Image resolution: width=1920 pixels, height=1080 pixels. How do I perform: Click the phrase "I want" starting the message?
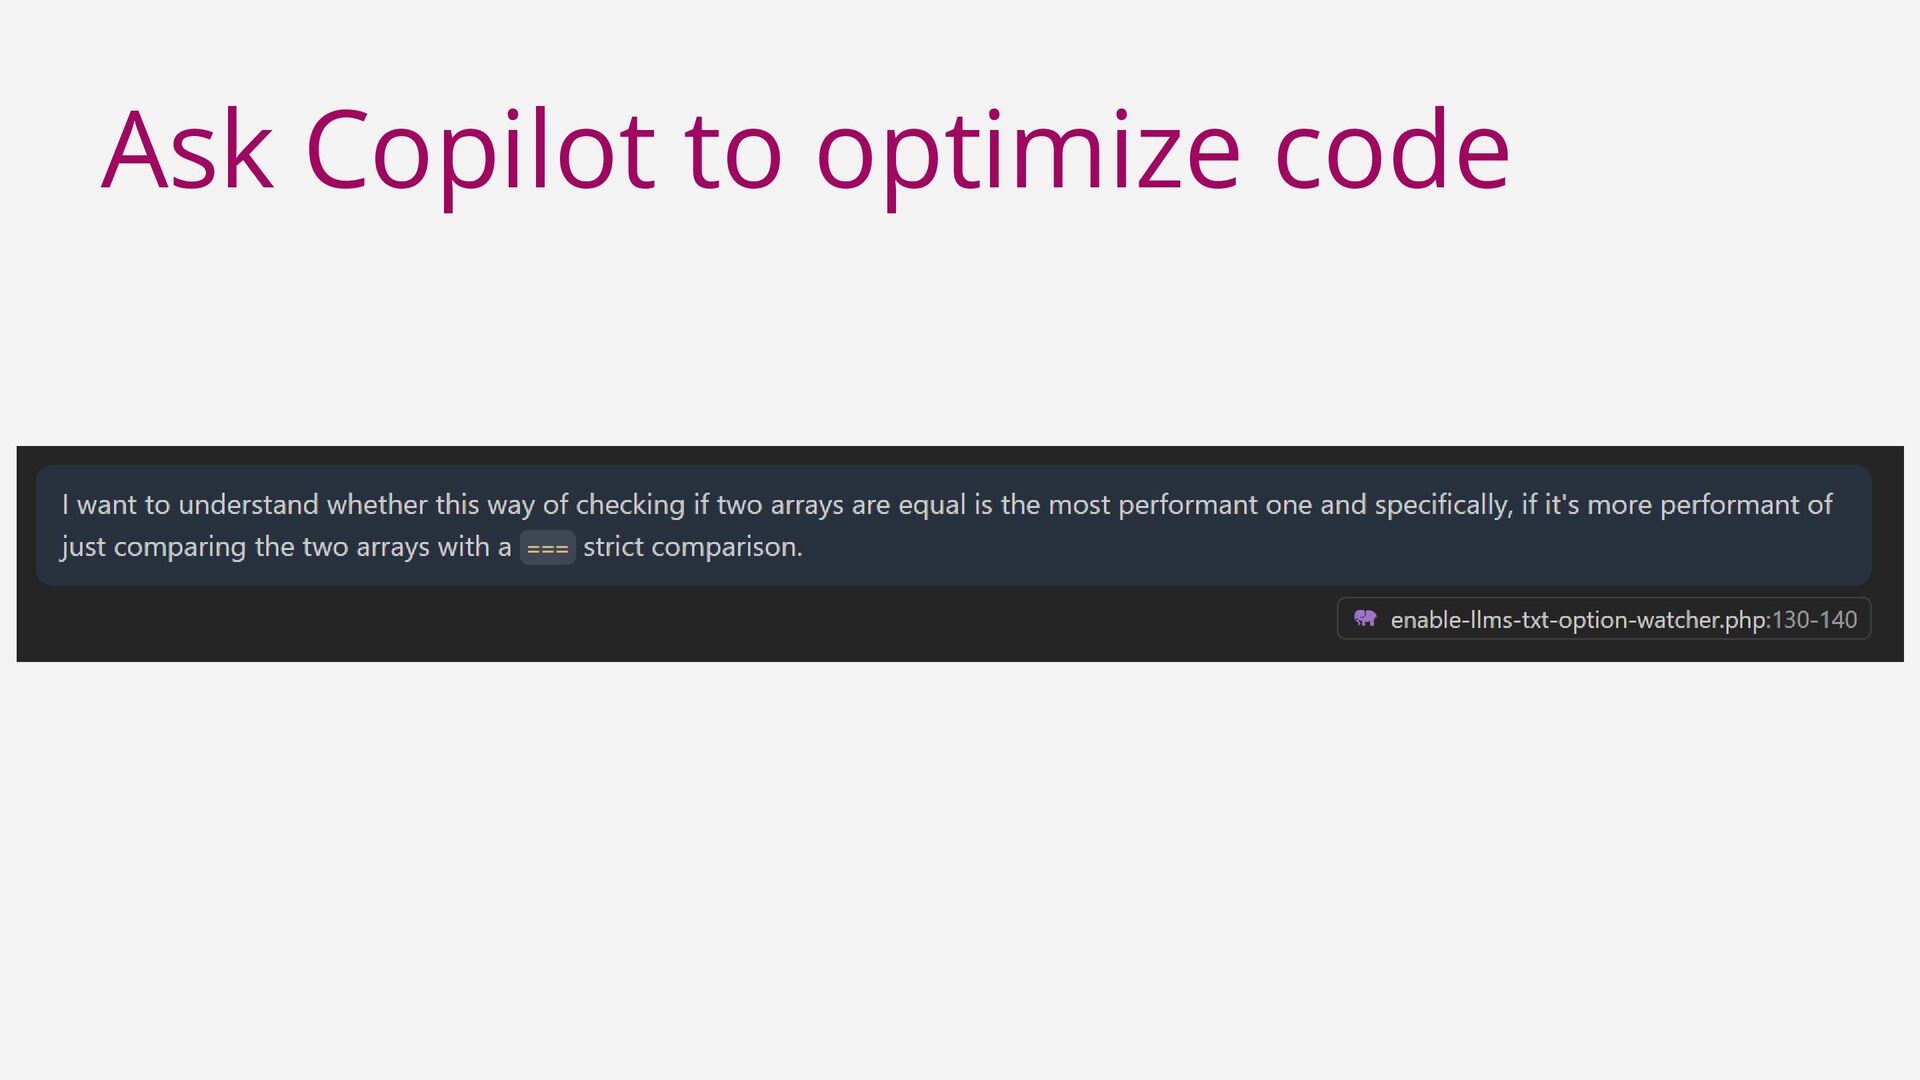pyautogui.click(x=99, y=504)
